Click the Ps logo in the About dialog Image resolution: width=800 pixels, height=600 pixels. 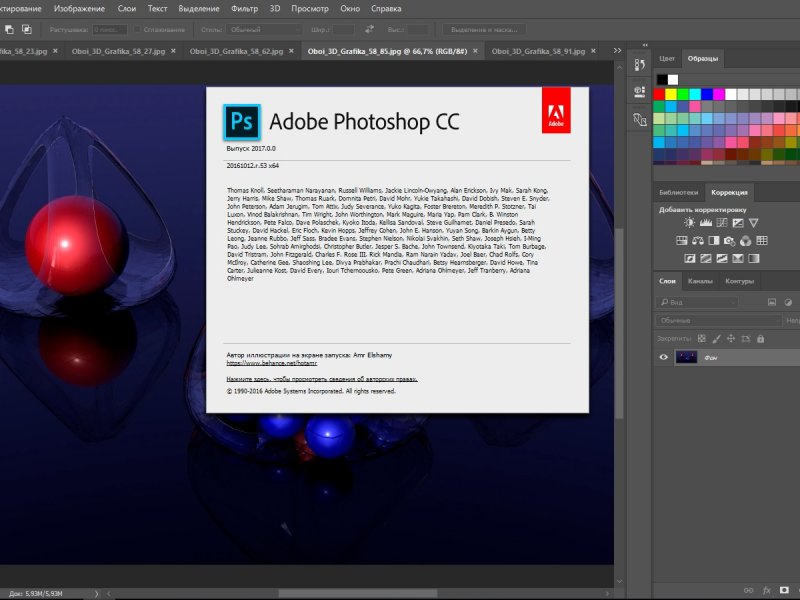(x=242, y=122)
